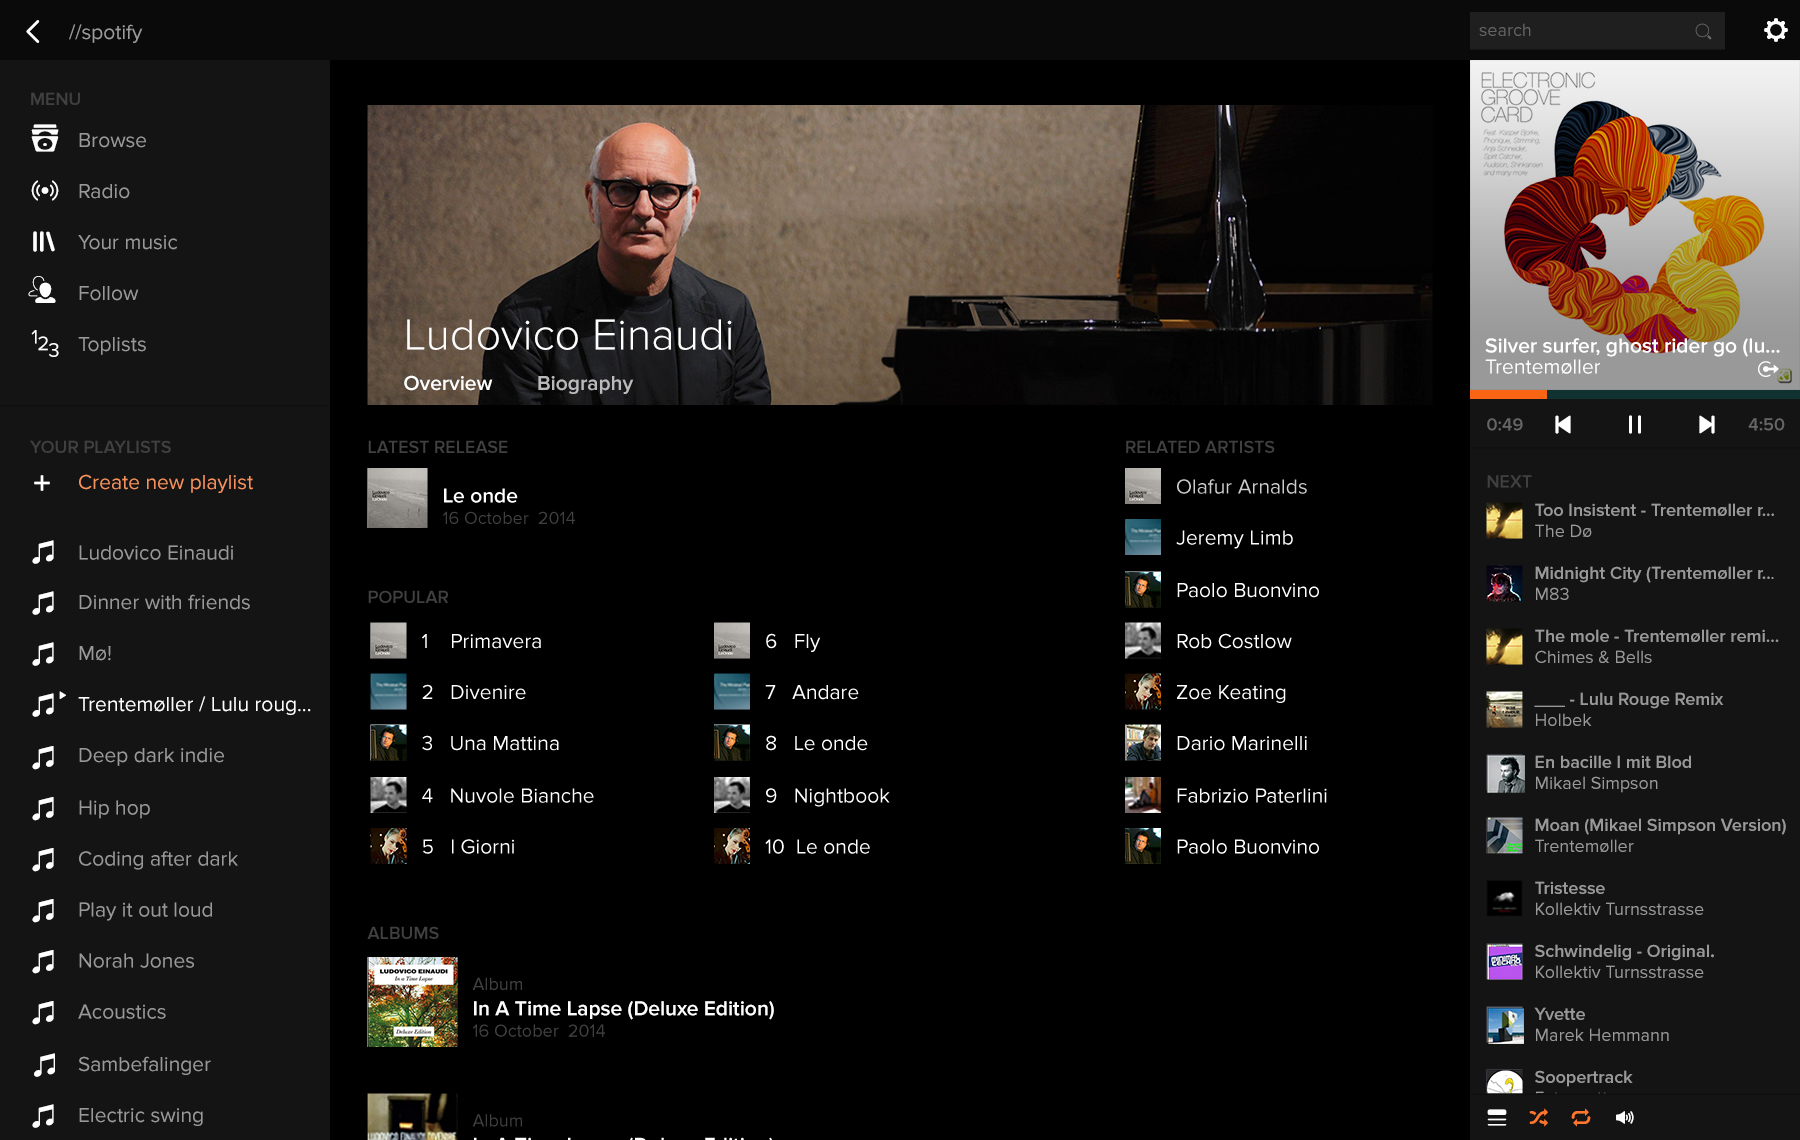Toggle repeat mode

click(x=1581, y=1118)
